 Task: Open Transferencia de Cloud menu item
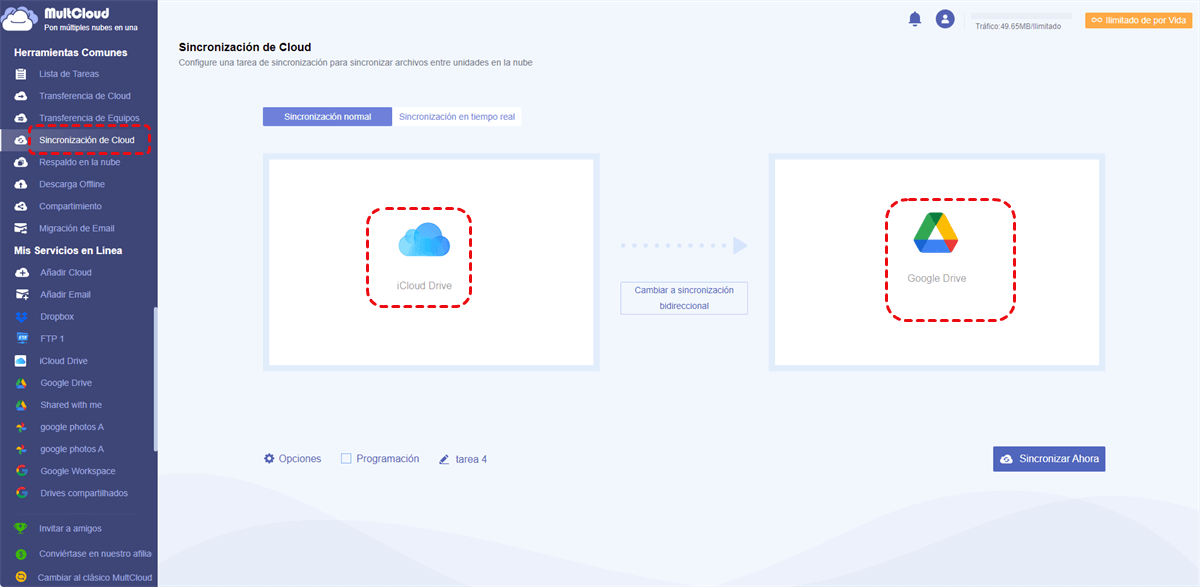85,96
